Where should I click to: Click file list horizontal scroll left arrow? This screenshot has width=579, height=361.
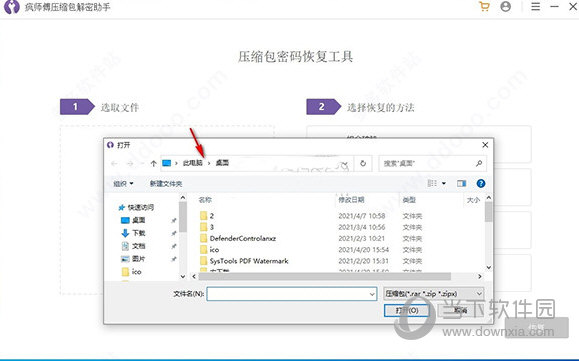pyautogui.click(x=194, y=276)
